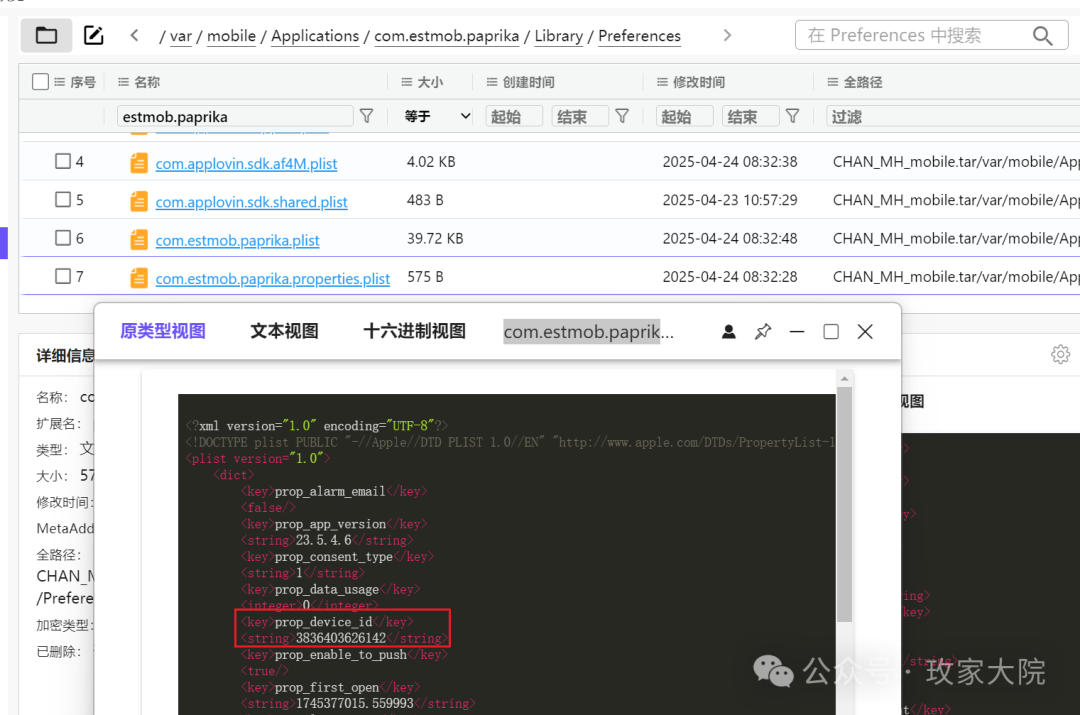Open com.applovin.sdk.shared.plist link
This screenshot has height=715, width=1080.
(x=251, y=202)
